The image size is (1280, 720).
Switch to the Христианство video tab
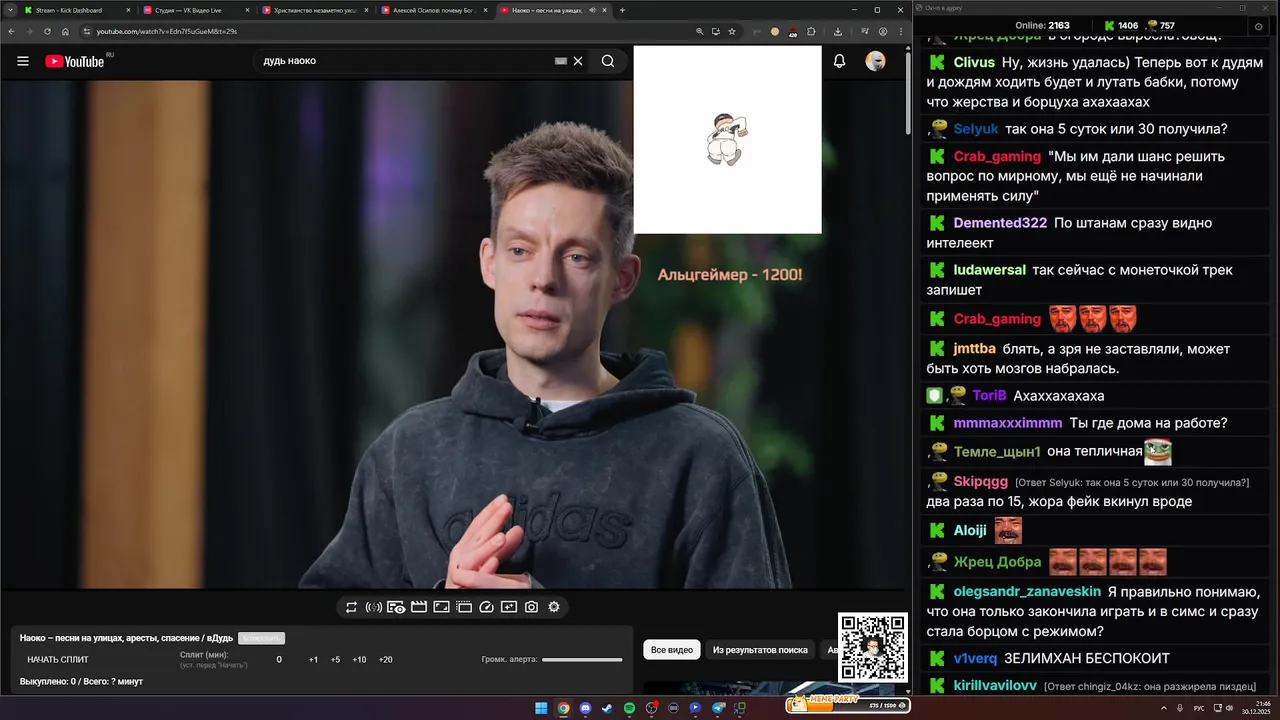pos(314,10)
